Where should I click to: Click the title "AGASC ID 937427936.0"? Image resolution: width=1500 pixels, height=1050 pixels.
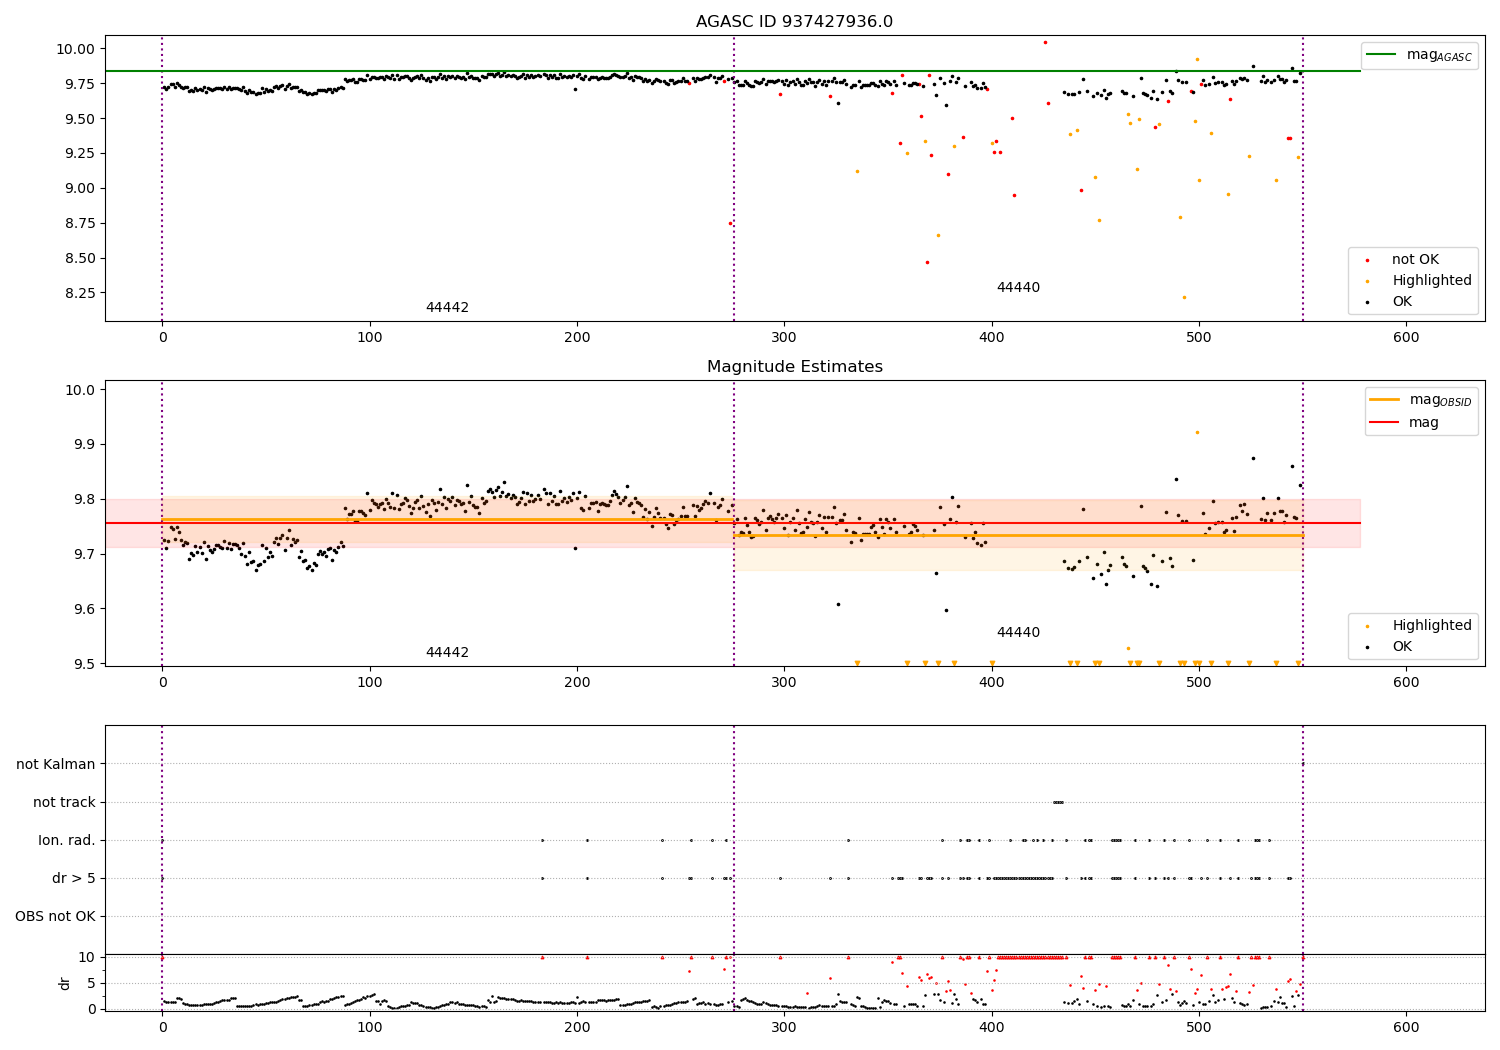click(x=794, y=22)
